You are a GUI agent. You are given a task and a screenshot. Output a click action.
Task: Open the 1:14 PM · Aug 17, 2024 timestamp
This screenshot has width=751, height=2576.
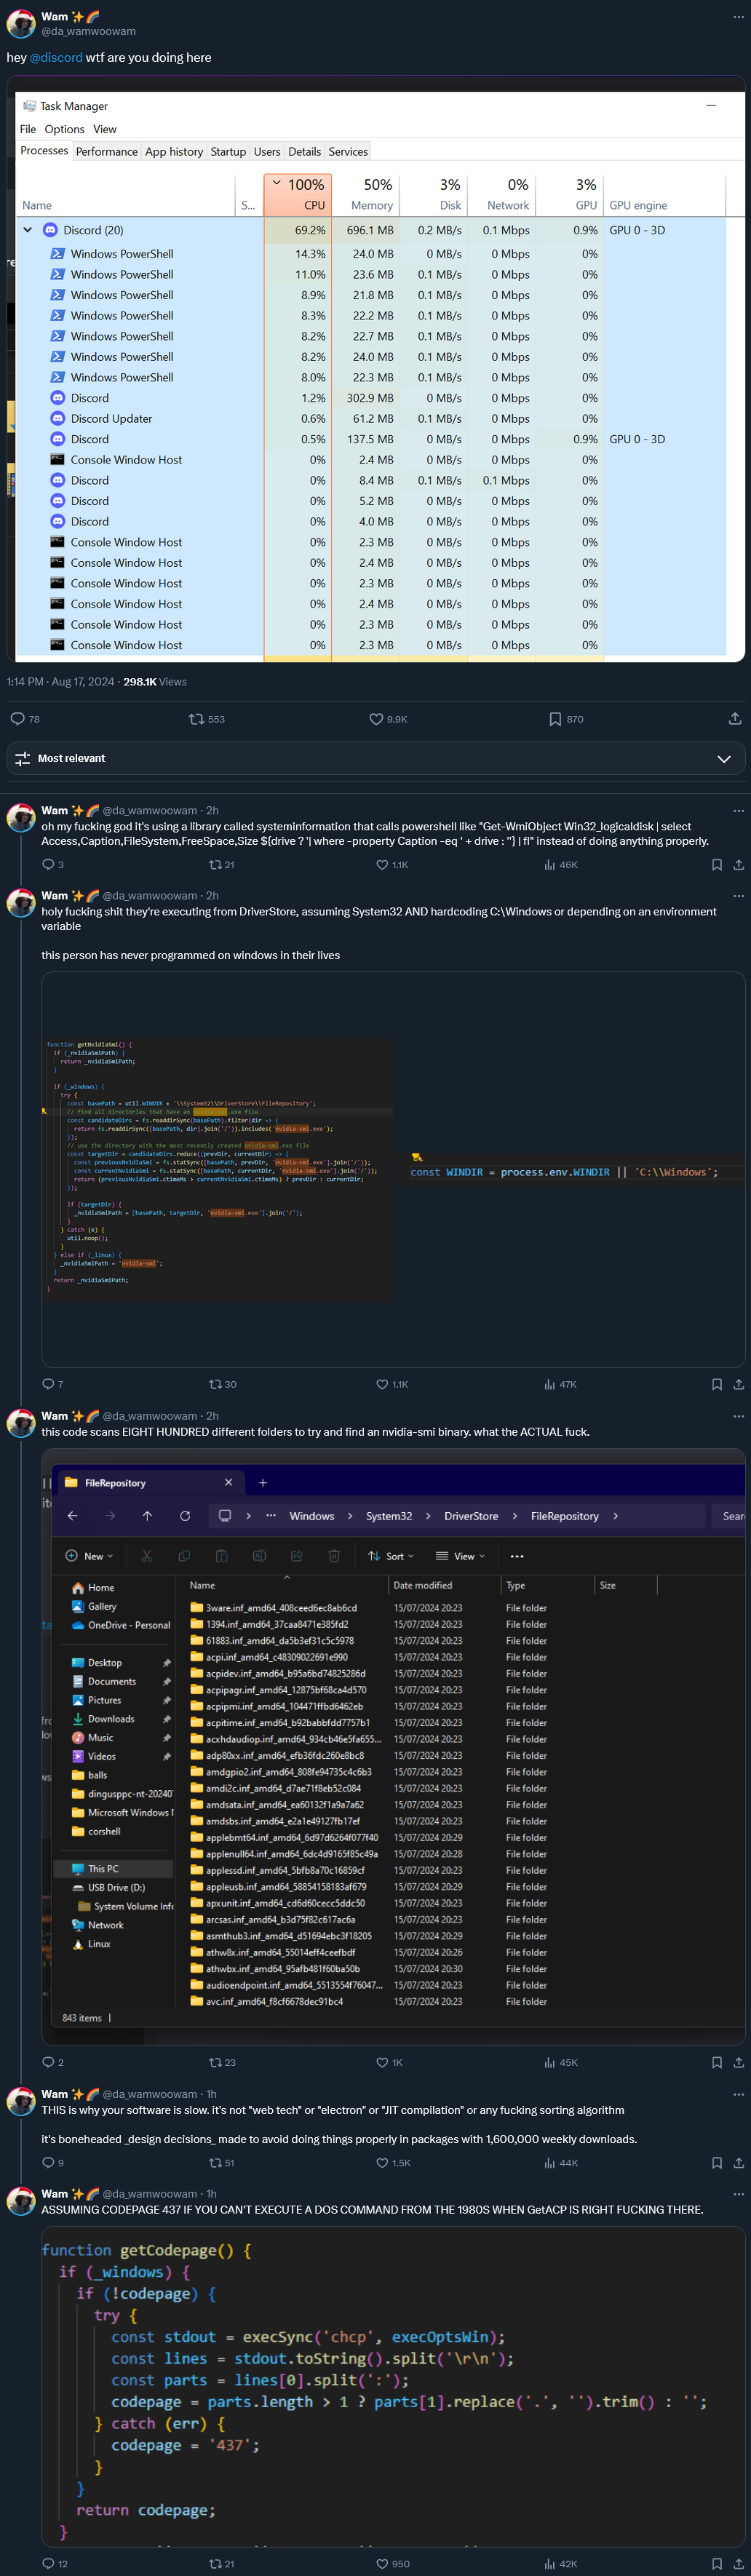coord(61,682)
